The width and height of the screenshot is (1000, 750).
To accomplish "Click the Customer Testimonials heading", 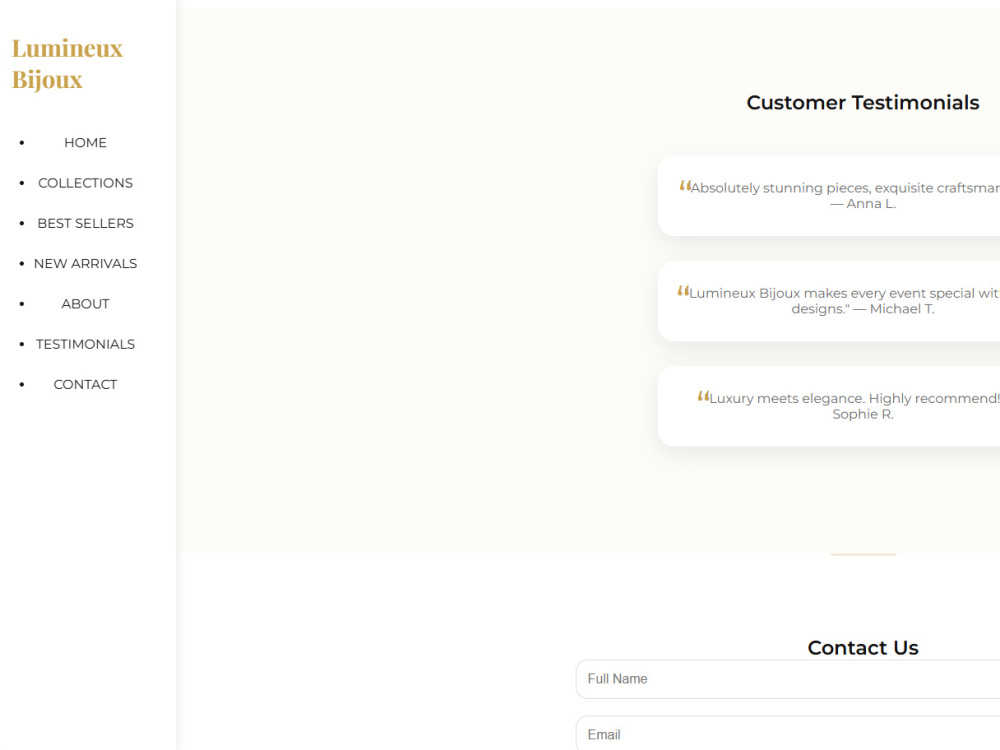I will pos(863,103).
